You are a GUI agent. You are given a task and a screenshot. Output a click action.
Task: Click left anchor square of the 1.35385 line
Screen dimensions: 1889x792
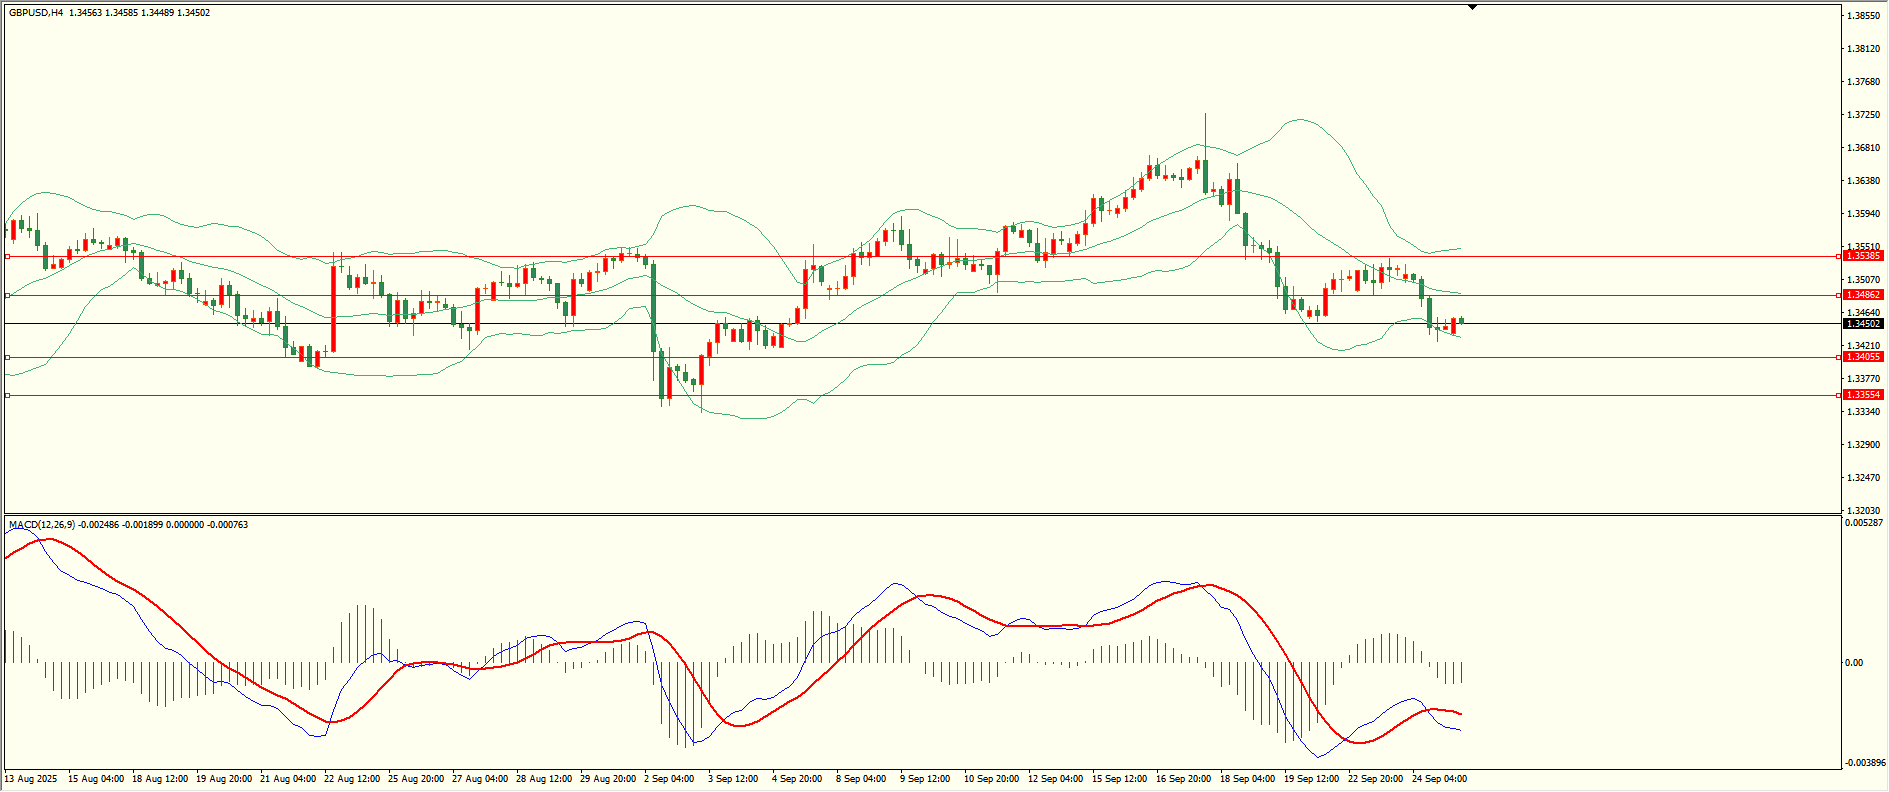pos(8,256)
